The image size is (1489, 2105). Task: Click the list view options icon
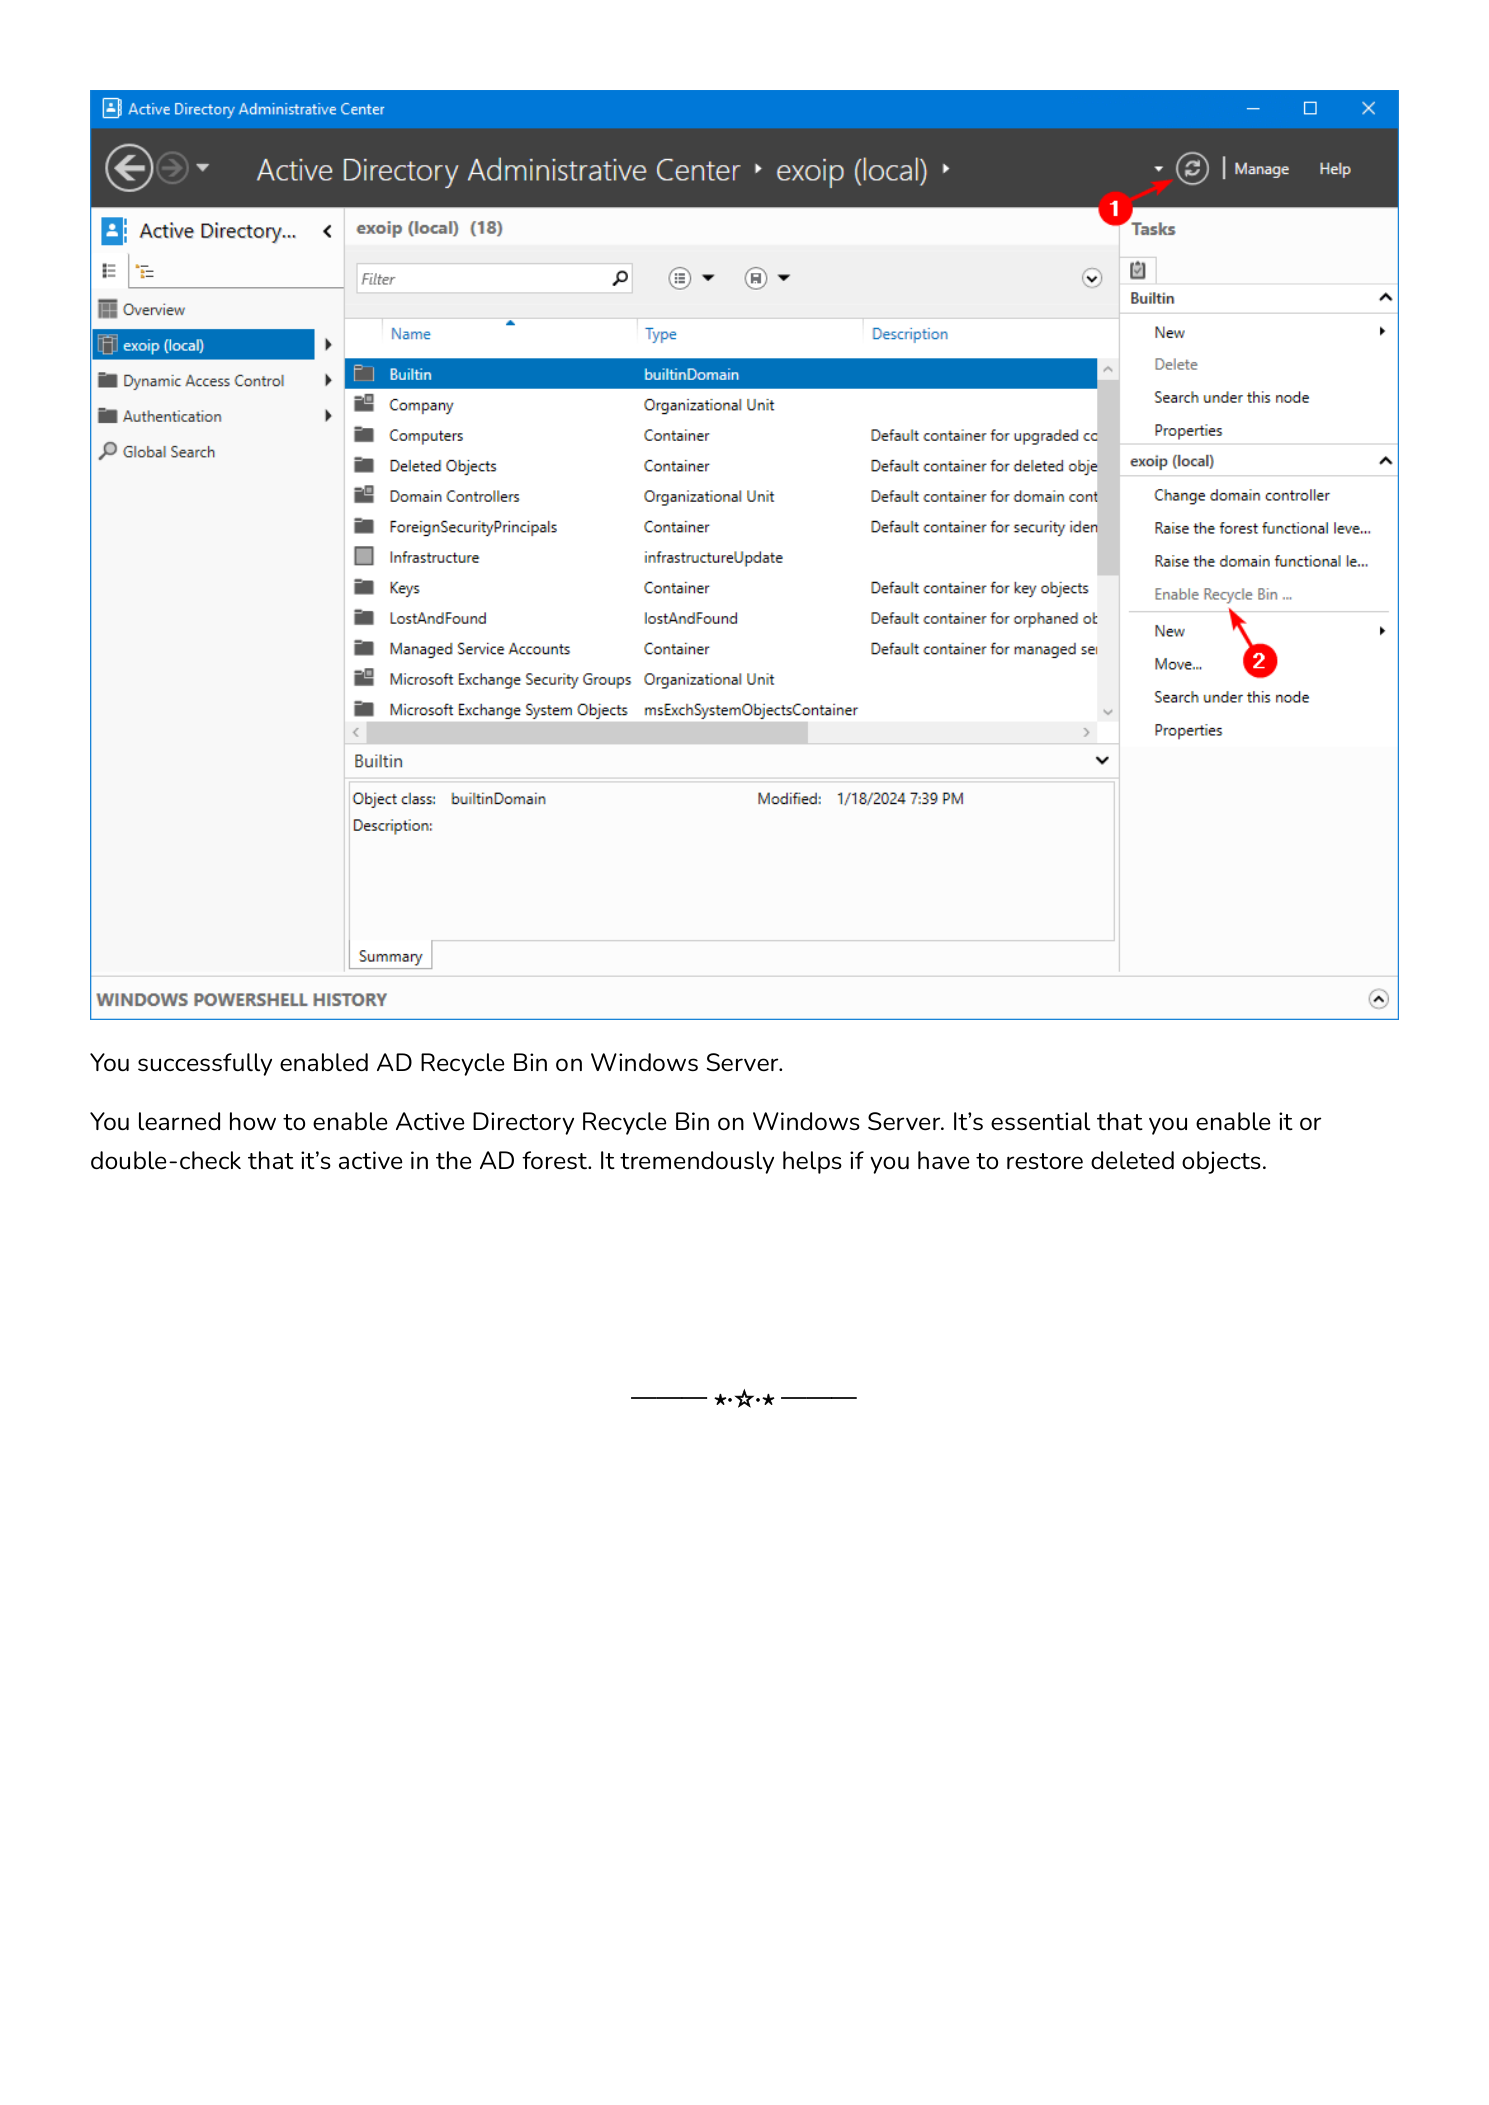tap(680, 278)
